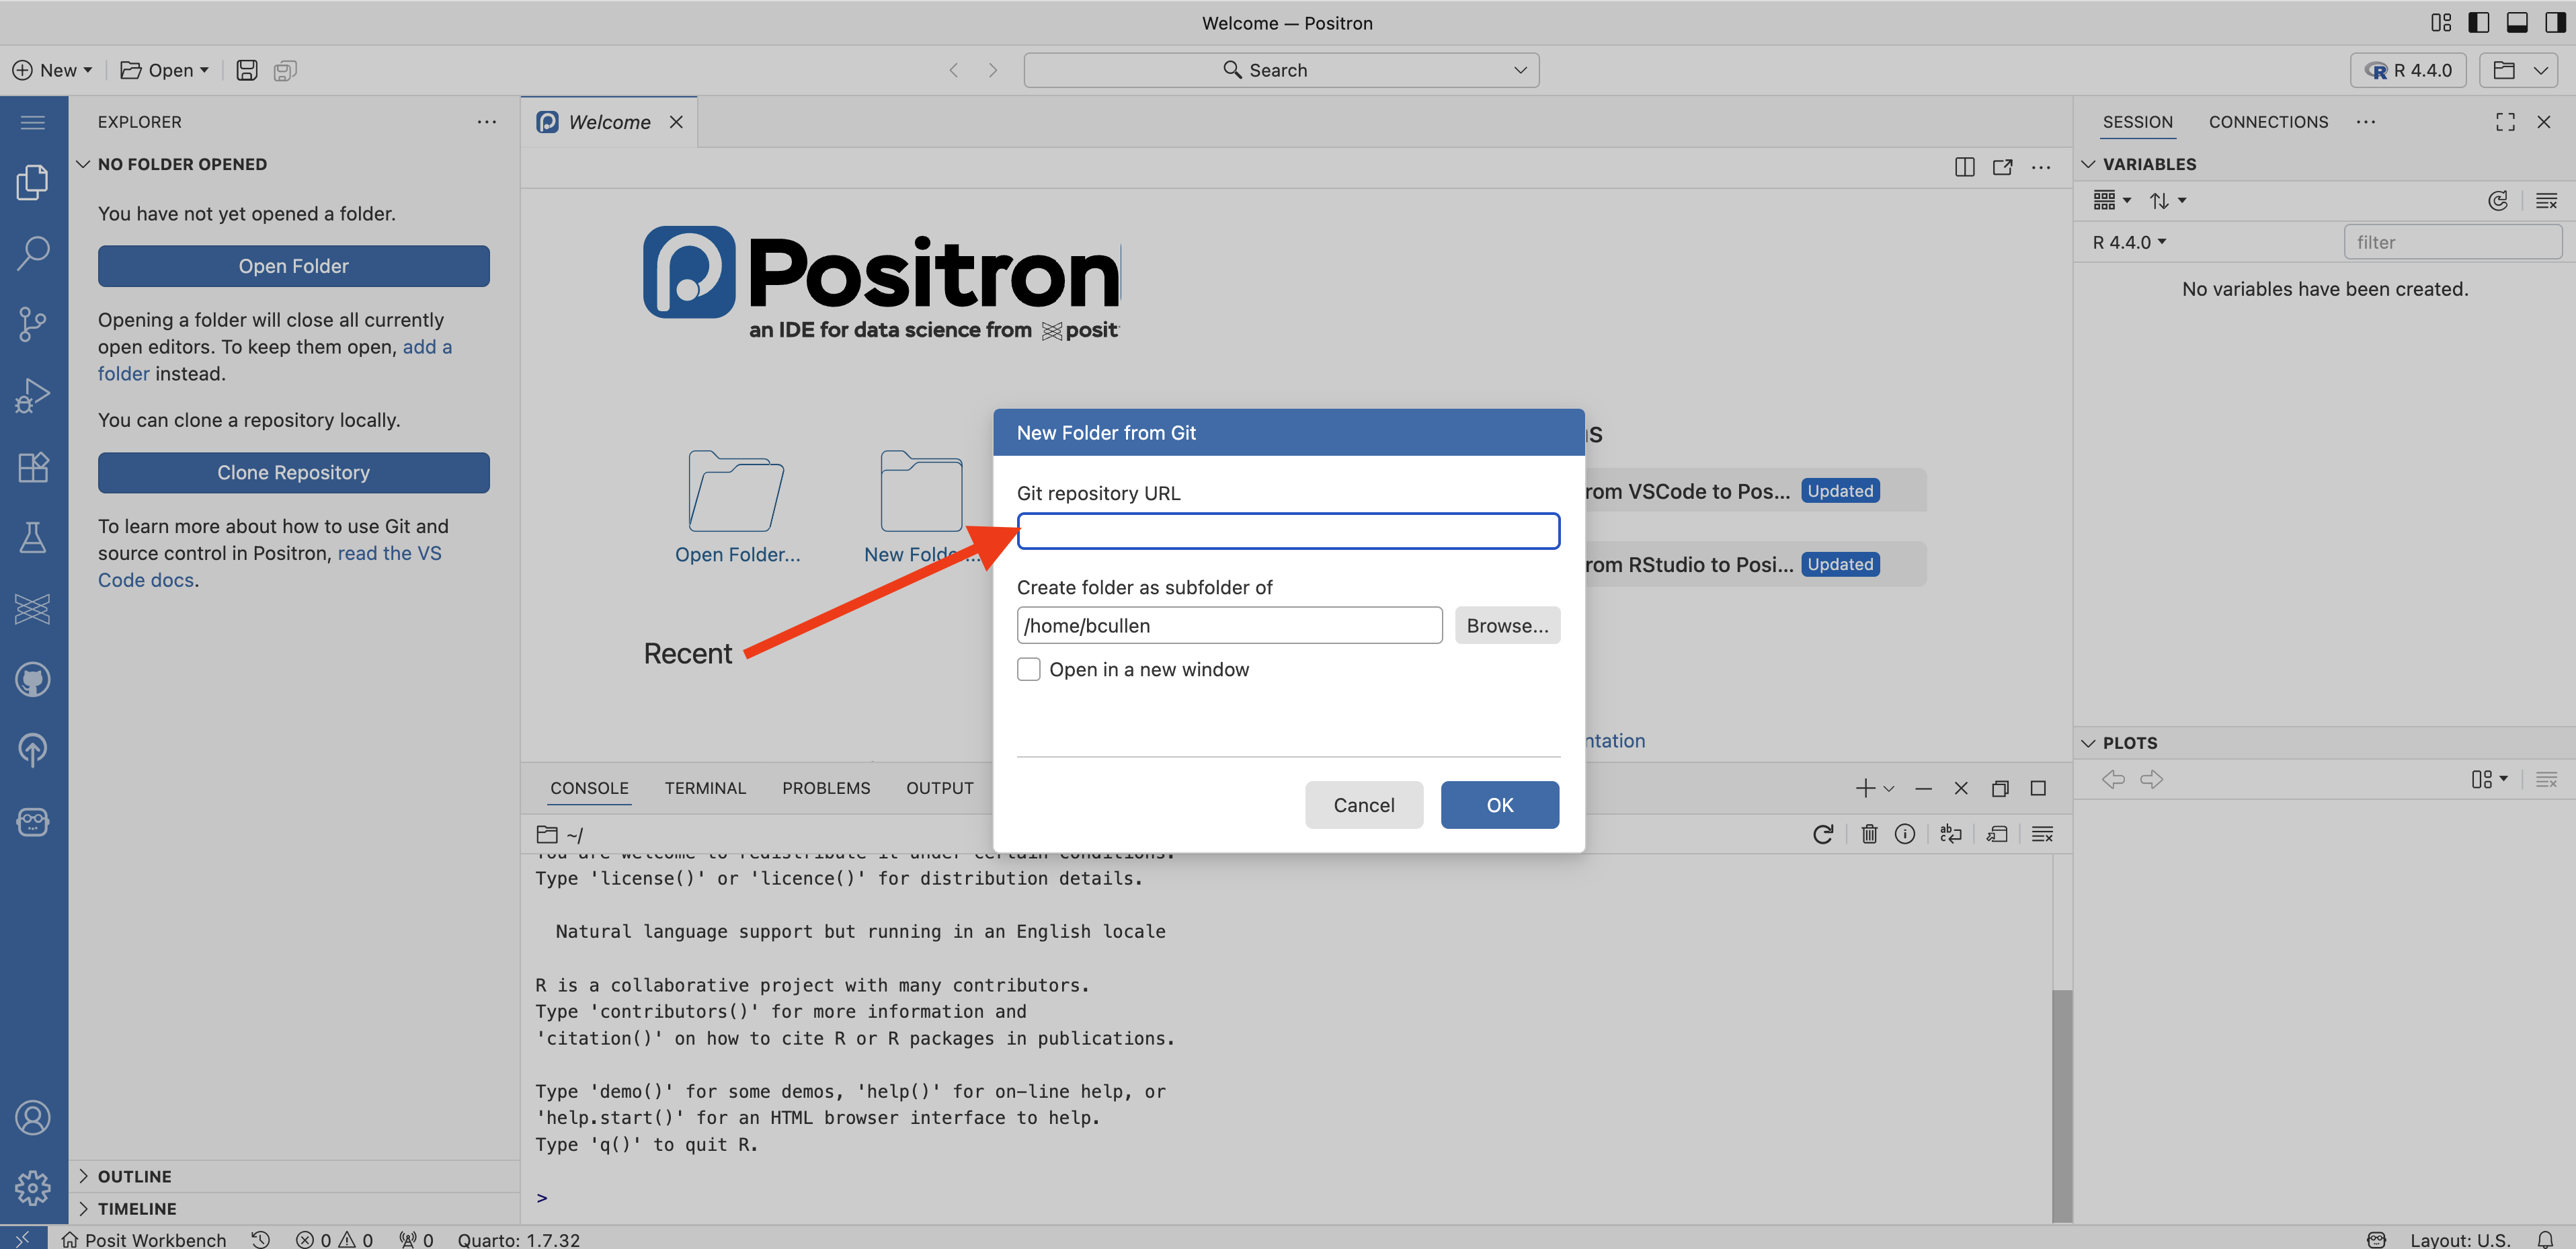Switch to the TERMINAL tab
Screen dimensions: 2576x1249
(x=705, y=788)
